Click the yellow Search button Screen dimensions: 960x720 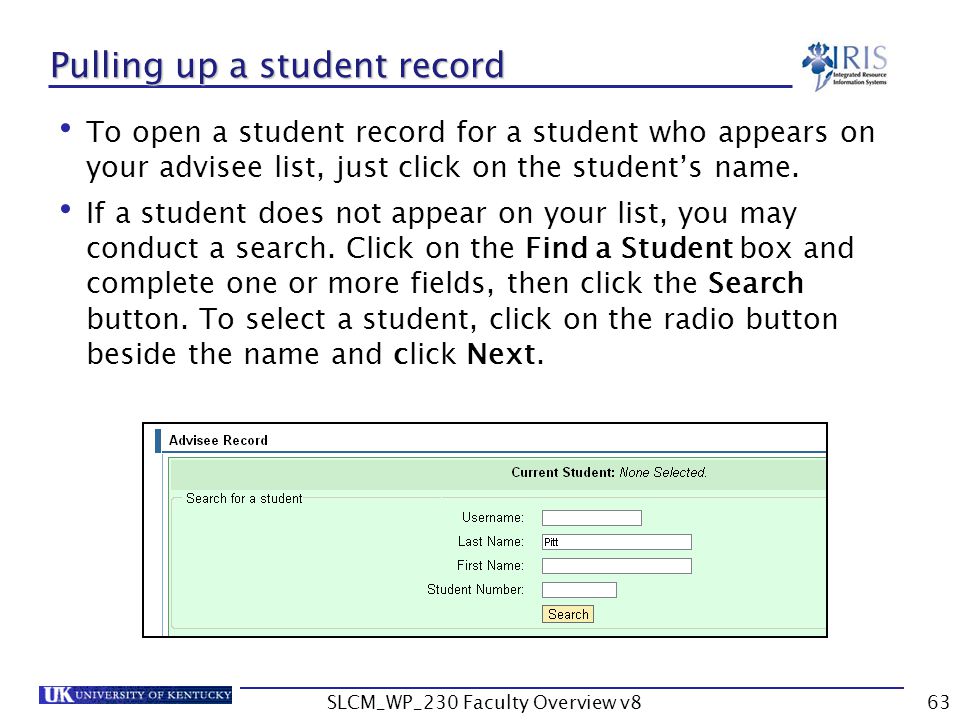tap(568, 614)
